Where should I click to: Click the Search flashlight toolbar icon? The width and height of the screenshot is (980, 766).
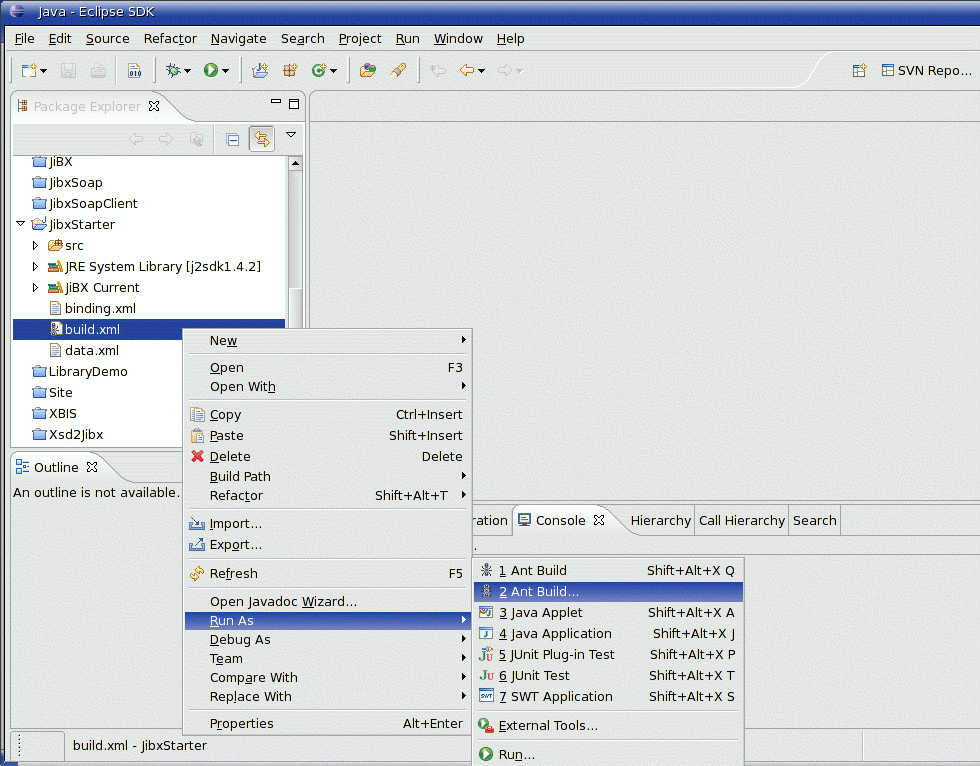tap(397, 70)
